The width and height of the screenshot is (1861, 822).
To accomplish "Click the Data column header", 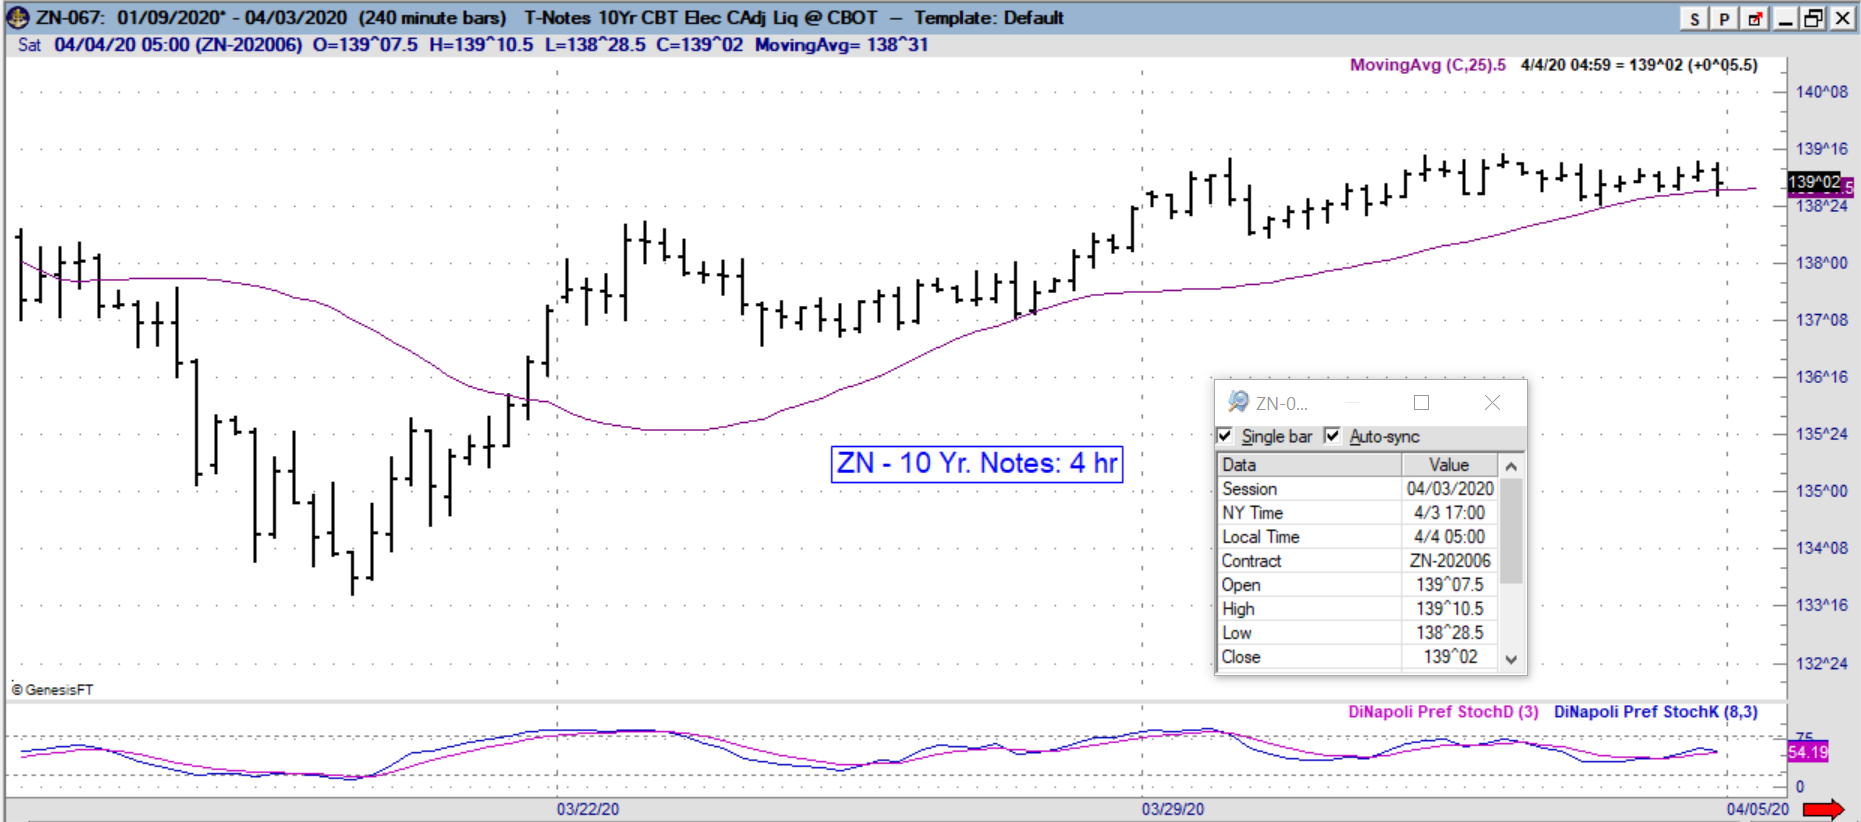I will point(1309,465).
